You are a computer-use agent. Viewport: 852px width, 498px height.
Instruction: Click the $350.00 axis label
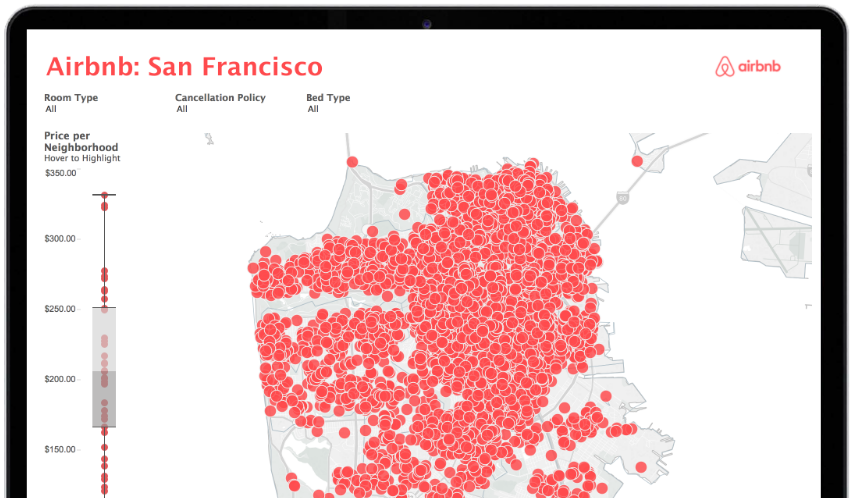60,173
